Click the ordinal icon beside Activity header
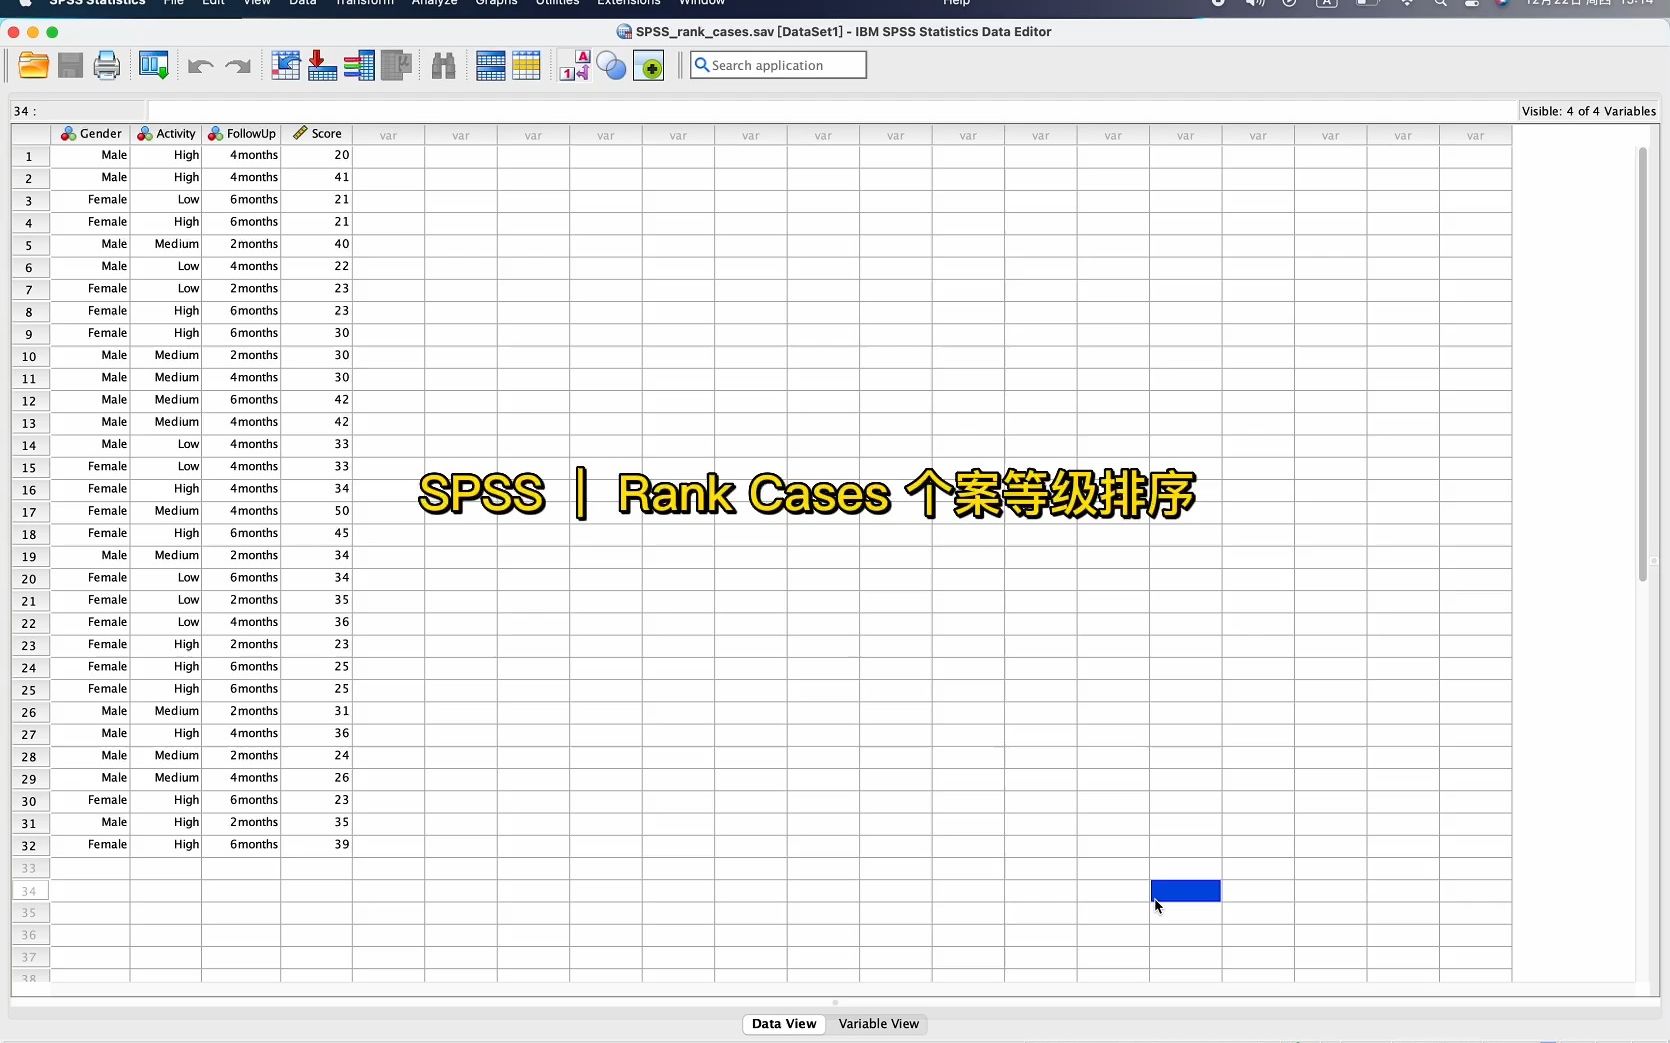 coord(145,134)
